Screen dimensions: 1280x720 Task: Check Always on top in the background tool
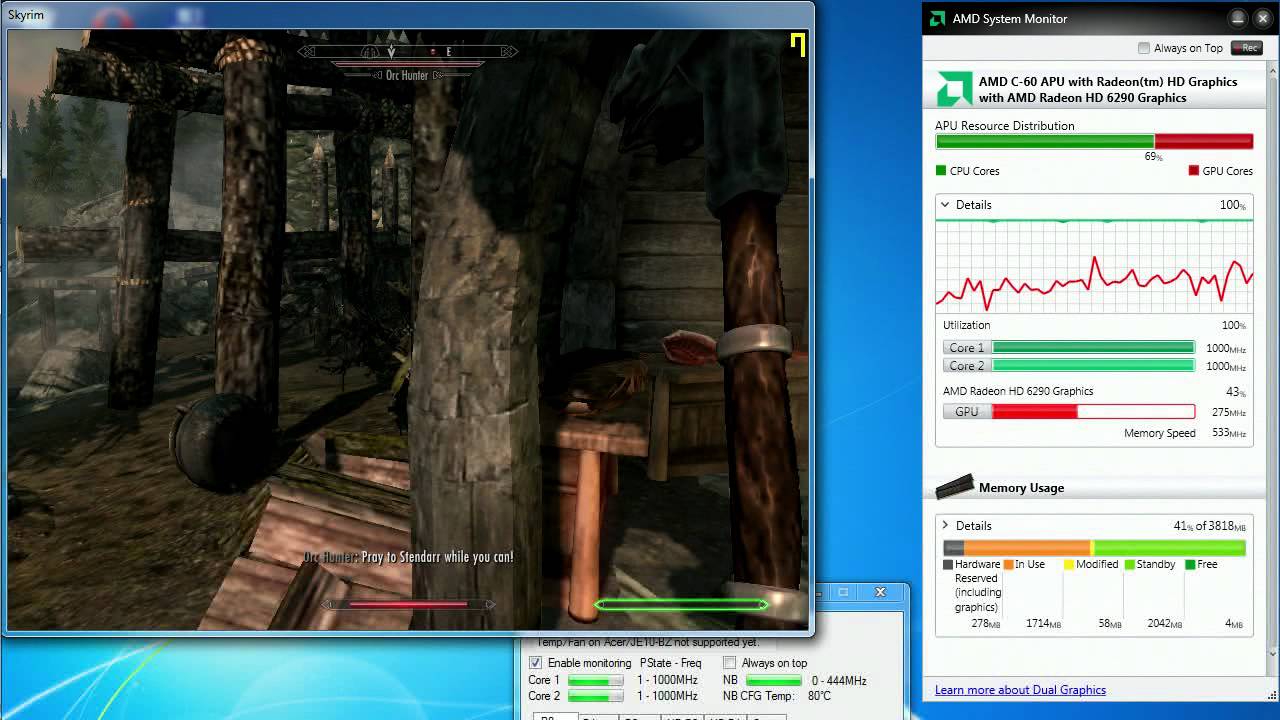pos(730,663)
